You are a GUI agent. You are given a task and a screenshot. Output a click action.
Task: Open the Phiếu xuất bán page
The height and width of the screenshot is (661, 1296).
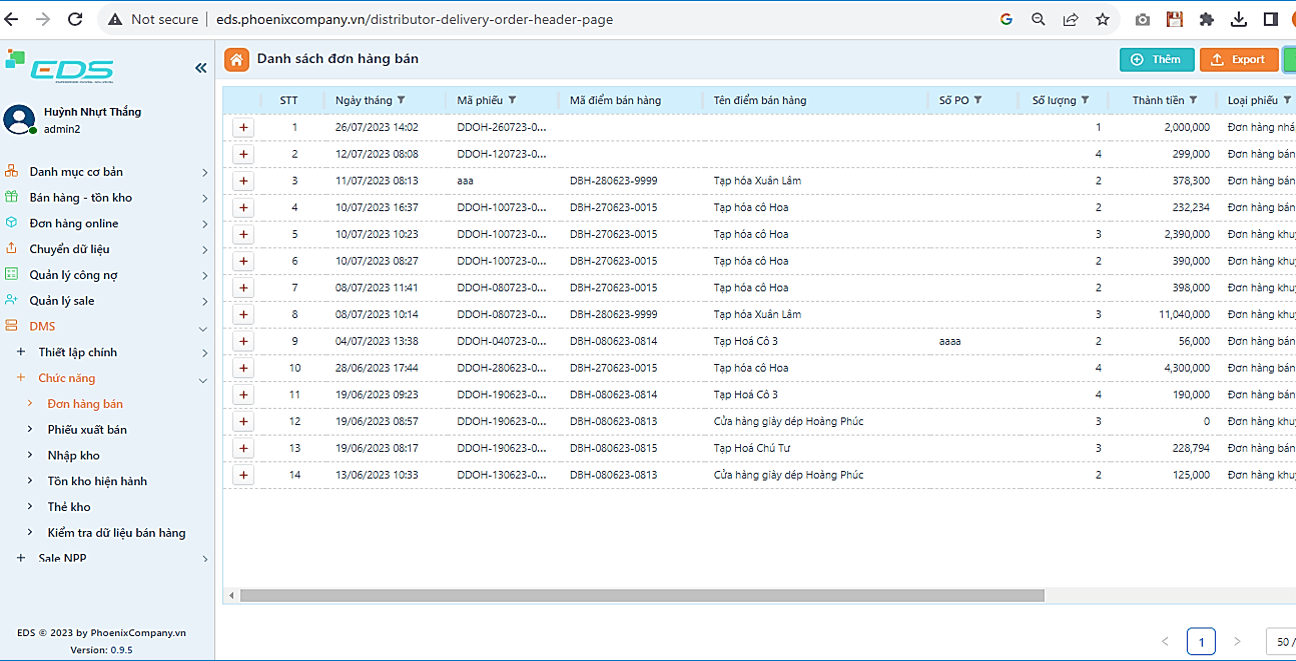(87, 430)
